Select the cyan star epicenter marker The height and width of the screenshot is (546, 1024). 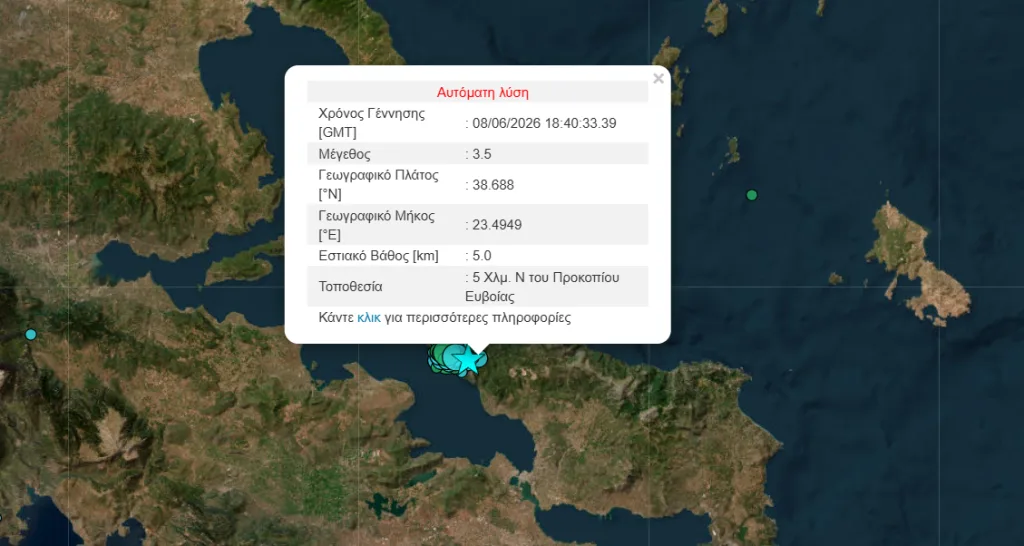point(468,361)
